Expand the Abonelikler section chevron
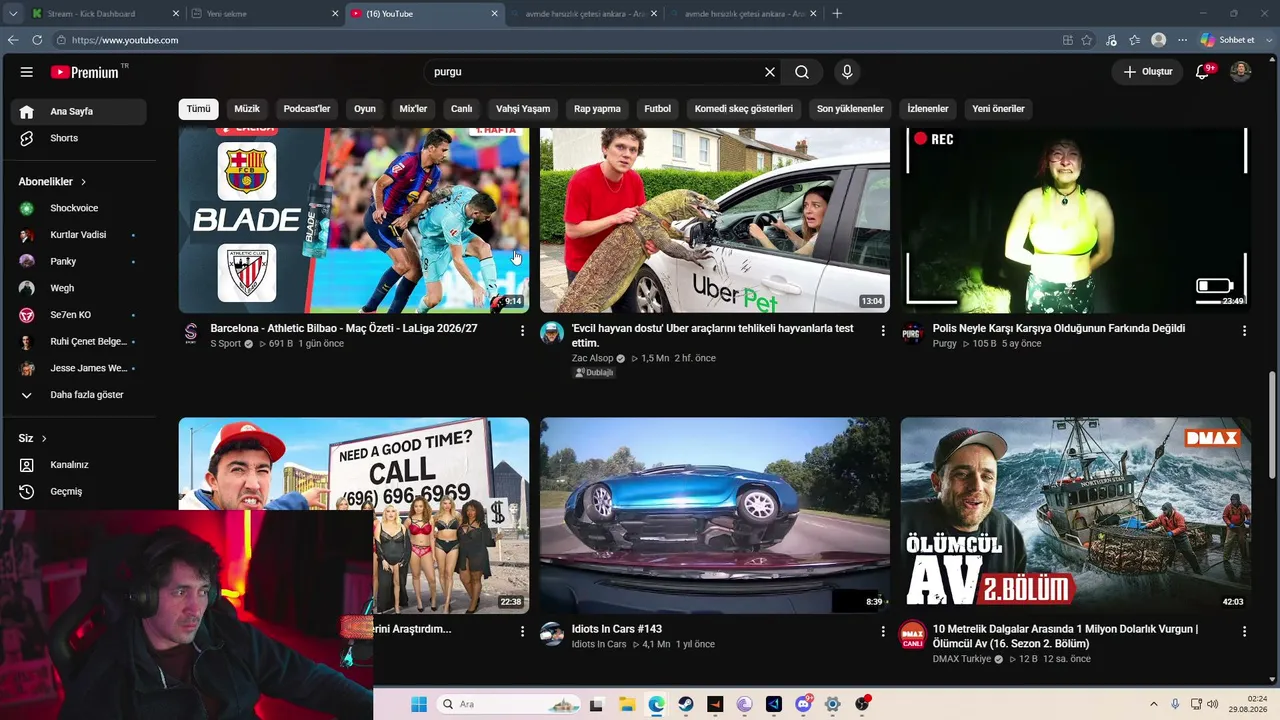 coord(83,182)
